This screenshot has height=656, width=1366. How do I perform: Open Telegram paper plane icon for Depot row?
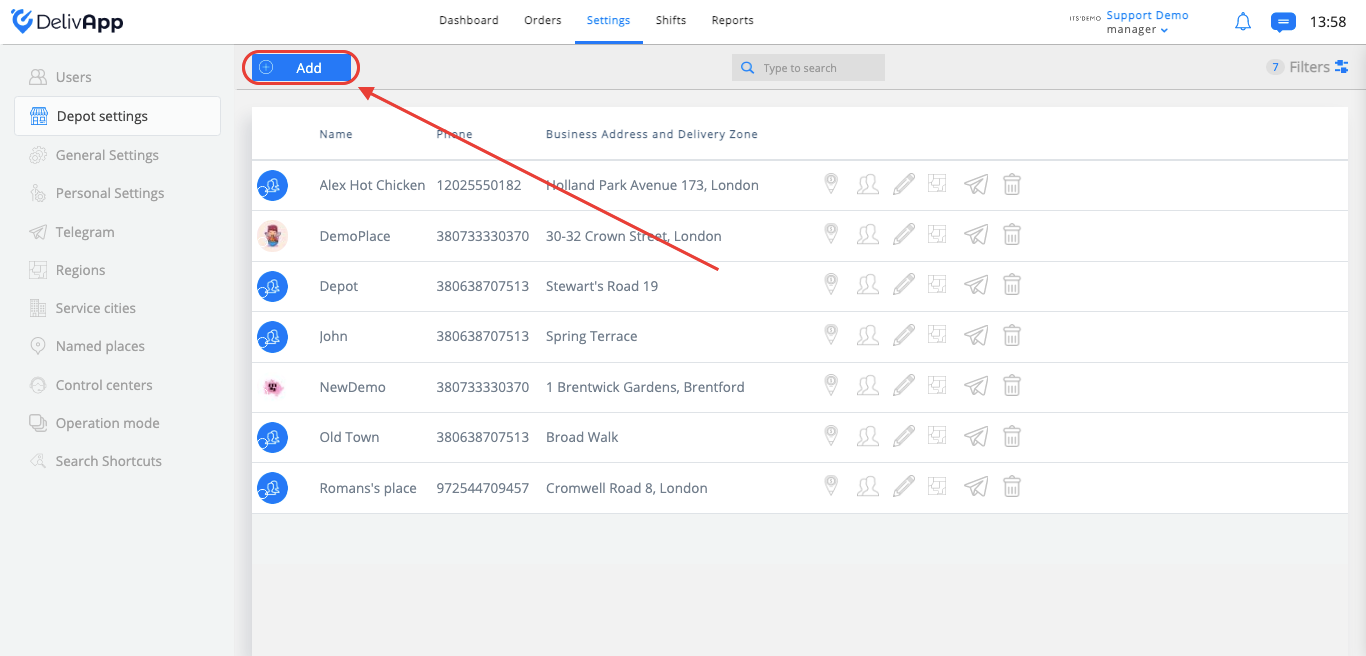pos(976,285)
